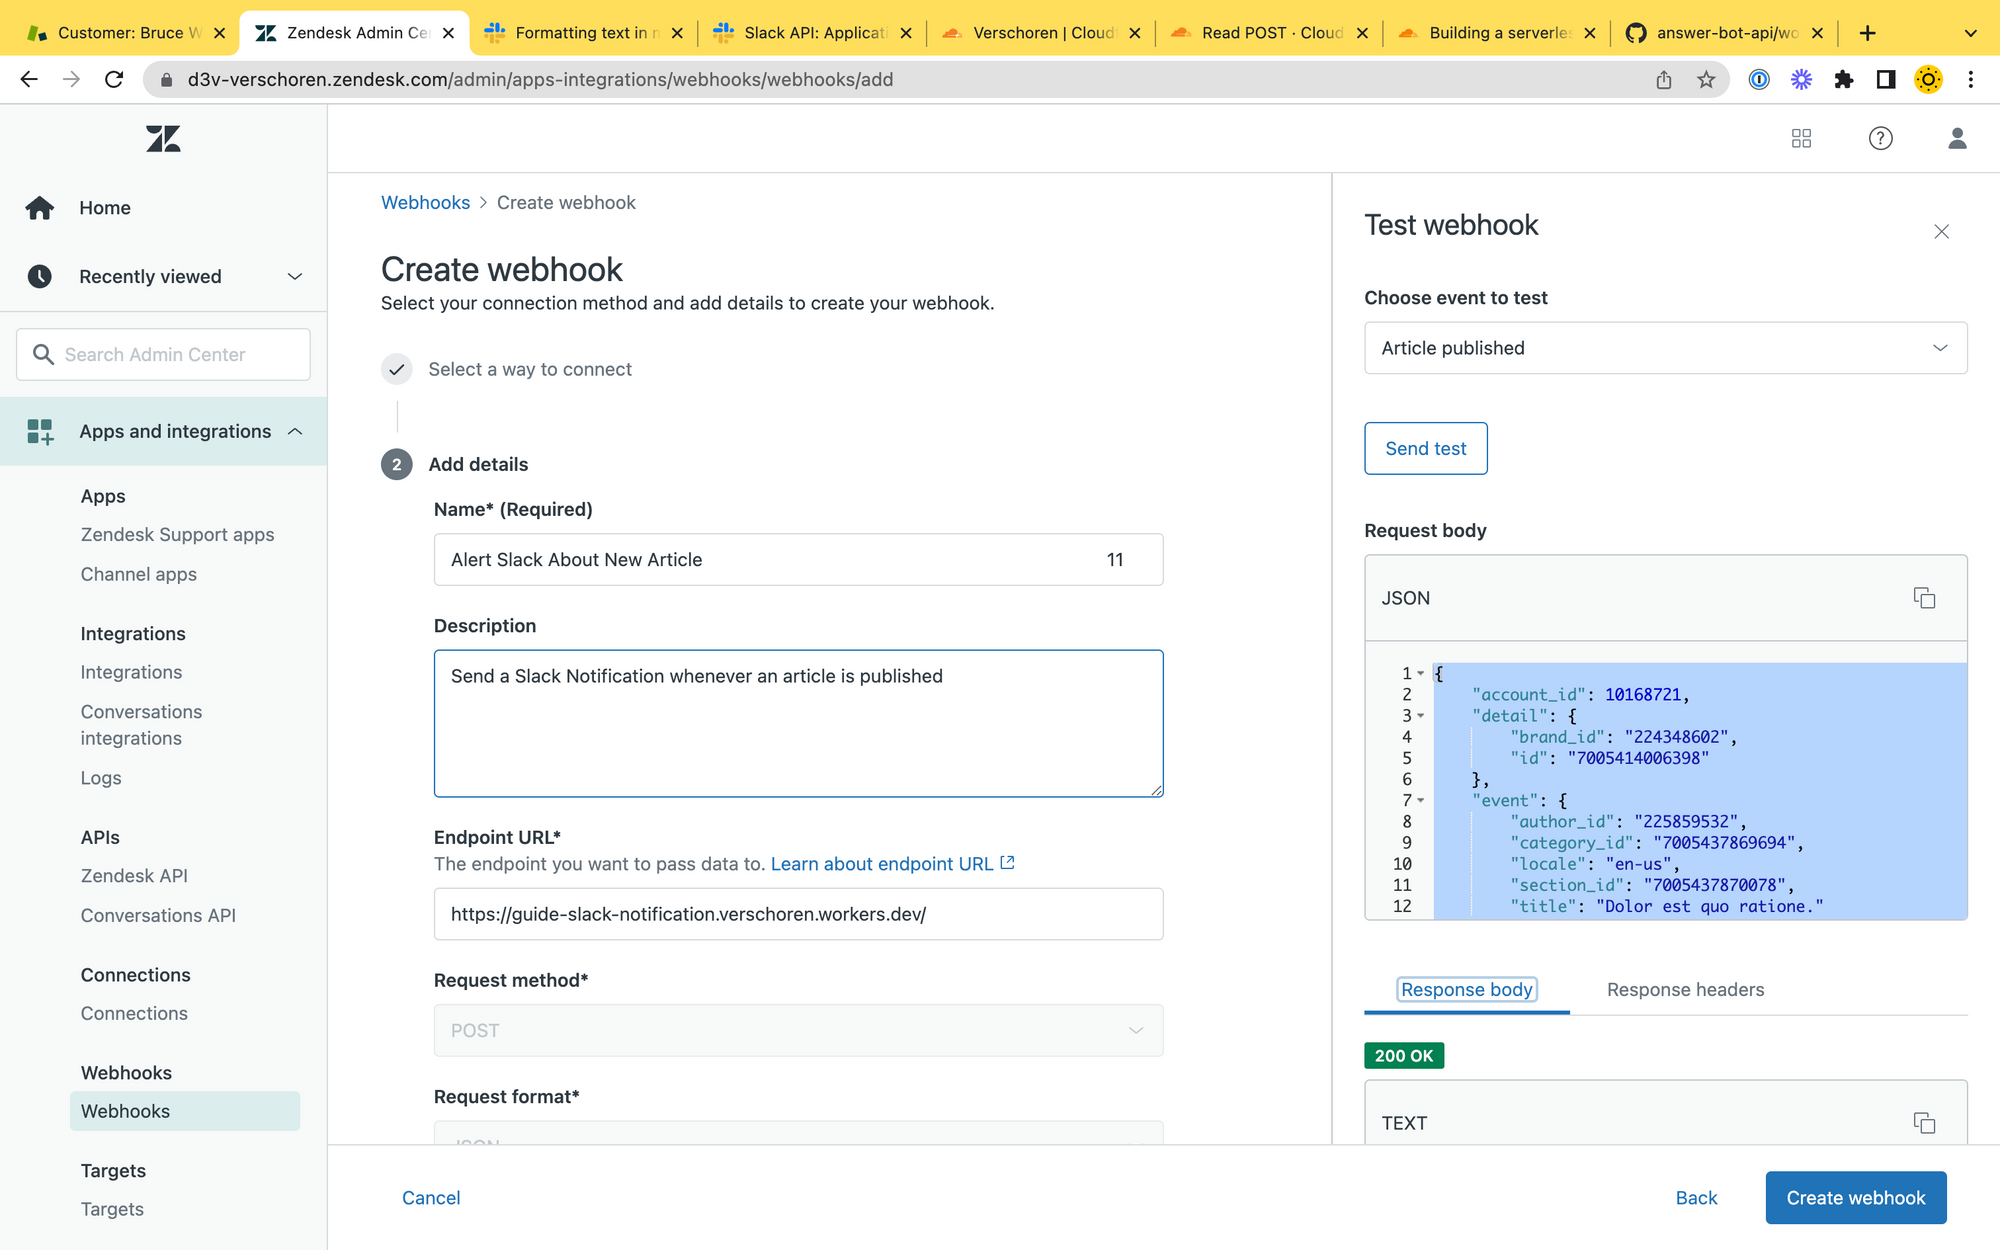Bookmark this page with star icon
The height and width of the screenshot is (1250, 2000).
1706,80
